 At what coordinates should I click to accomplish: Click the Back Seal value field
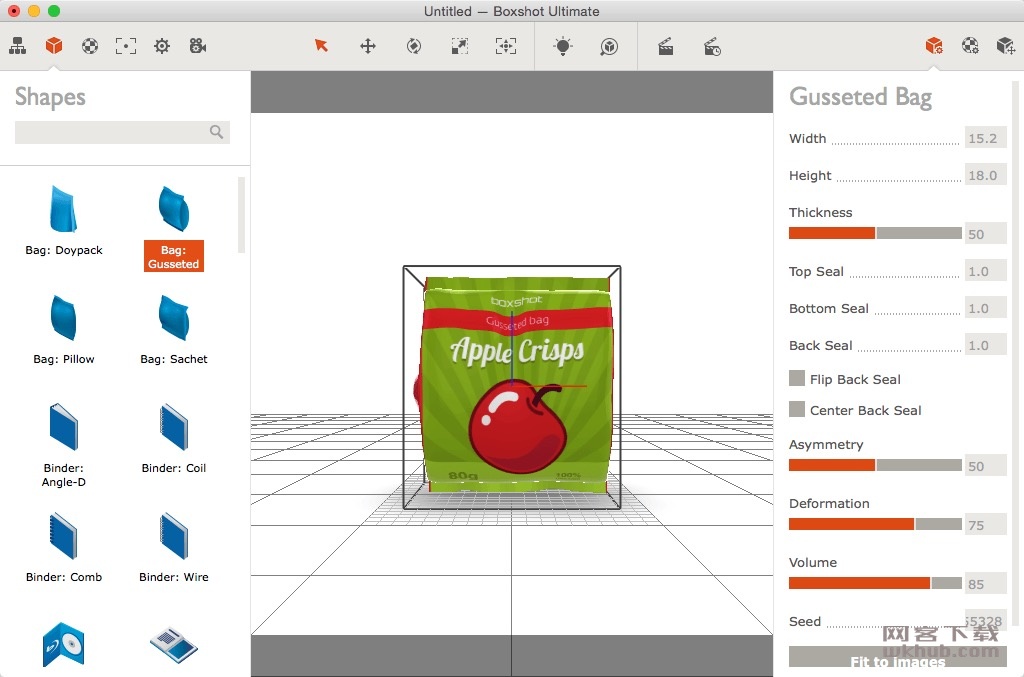click(985, 345)
